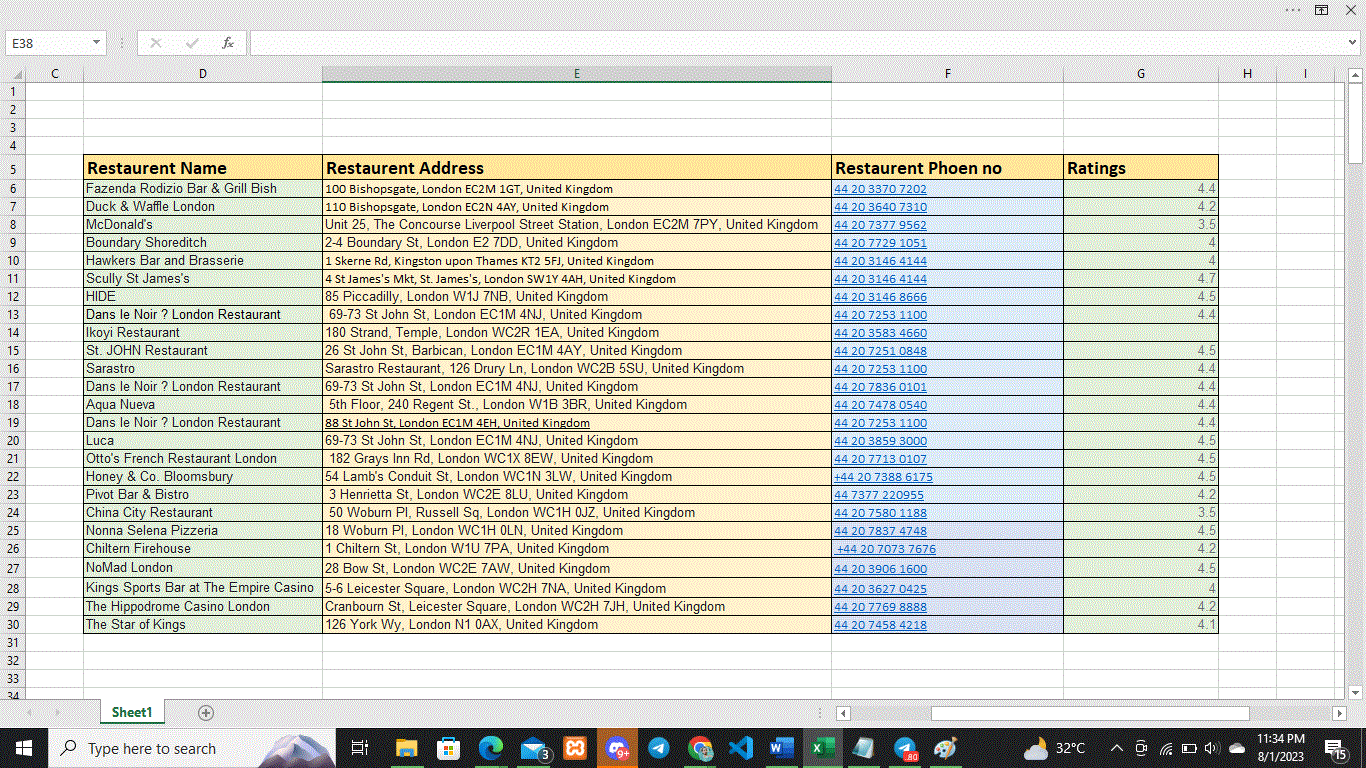Image resolution: width=1366 pixels, height=768 pixels.
Task: Click the horizontal scrollbar at the bottom
Action: 1090,713
